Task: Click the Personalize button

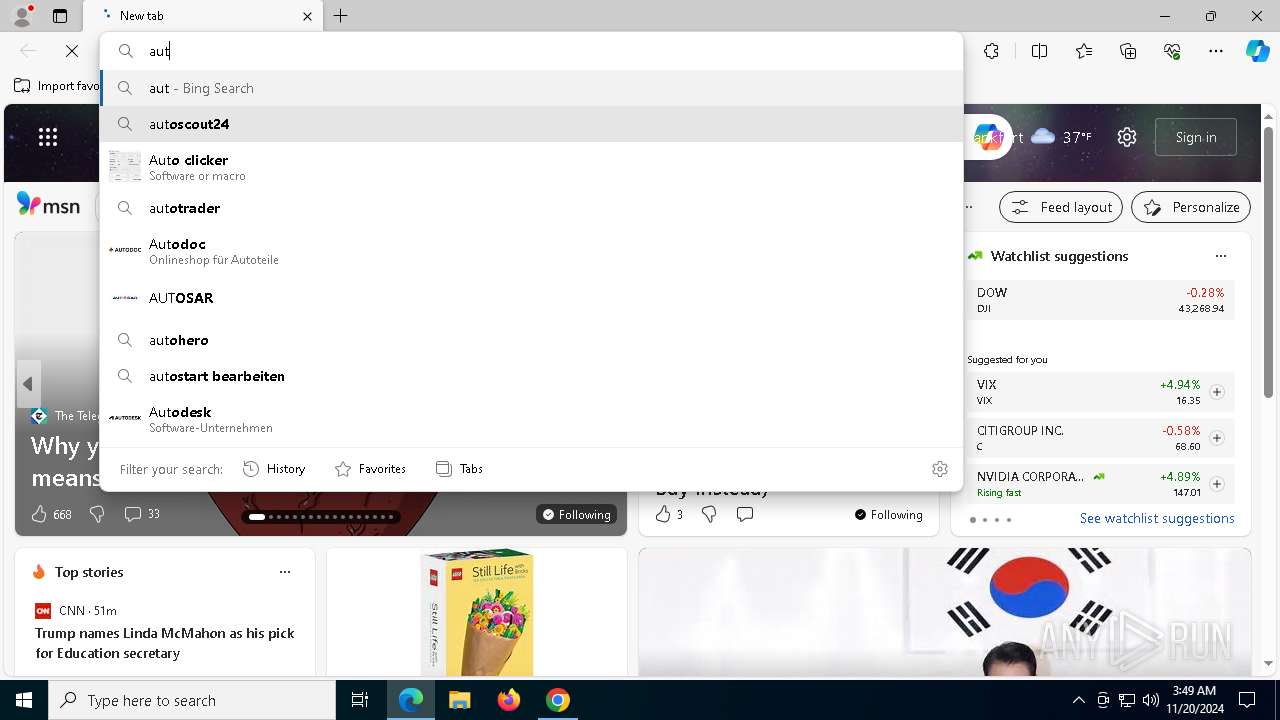Action: [x=1191, y=207]
